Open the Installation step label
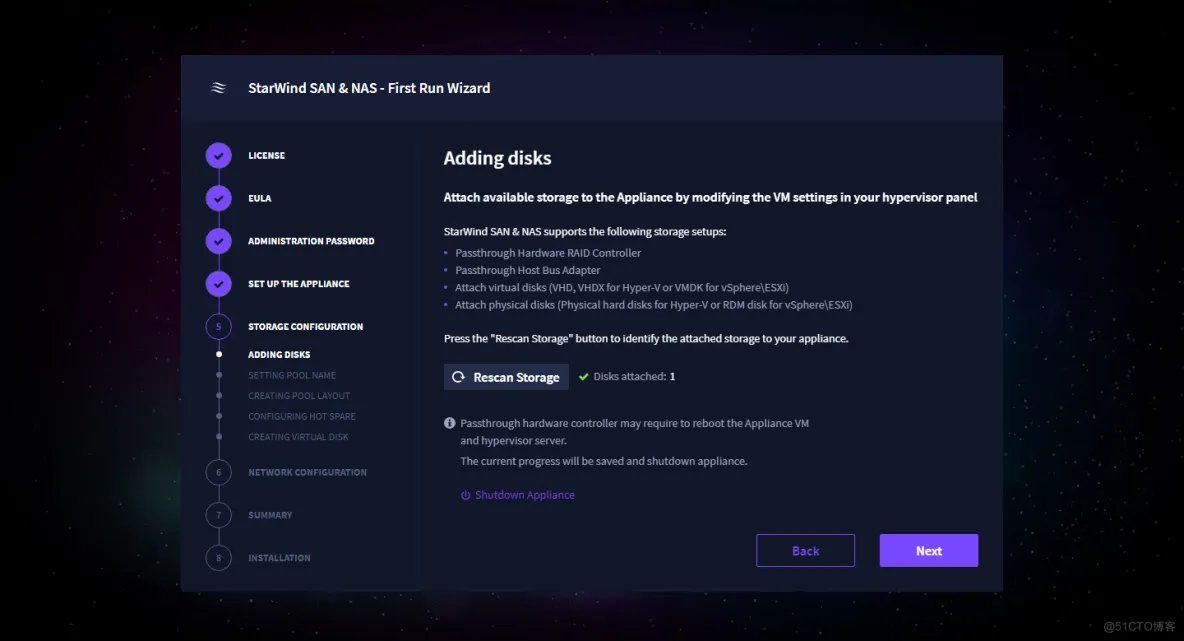 pyautogui.click(x=279, y=558)
